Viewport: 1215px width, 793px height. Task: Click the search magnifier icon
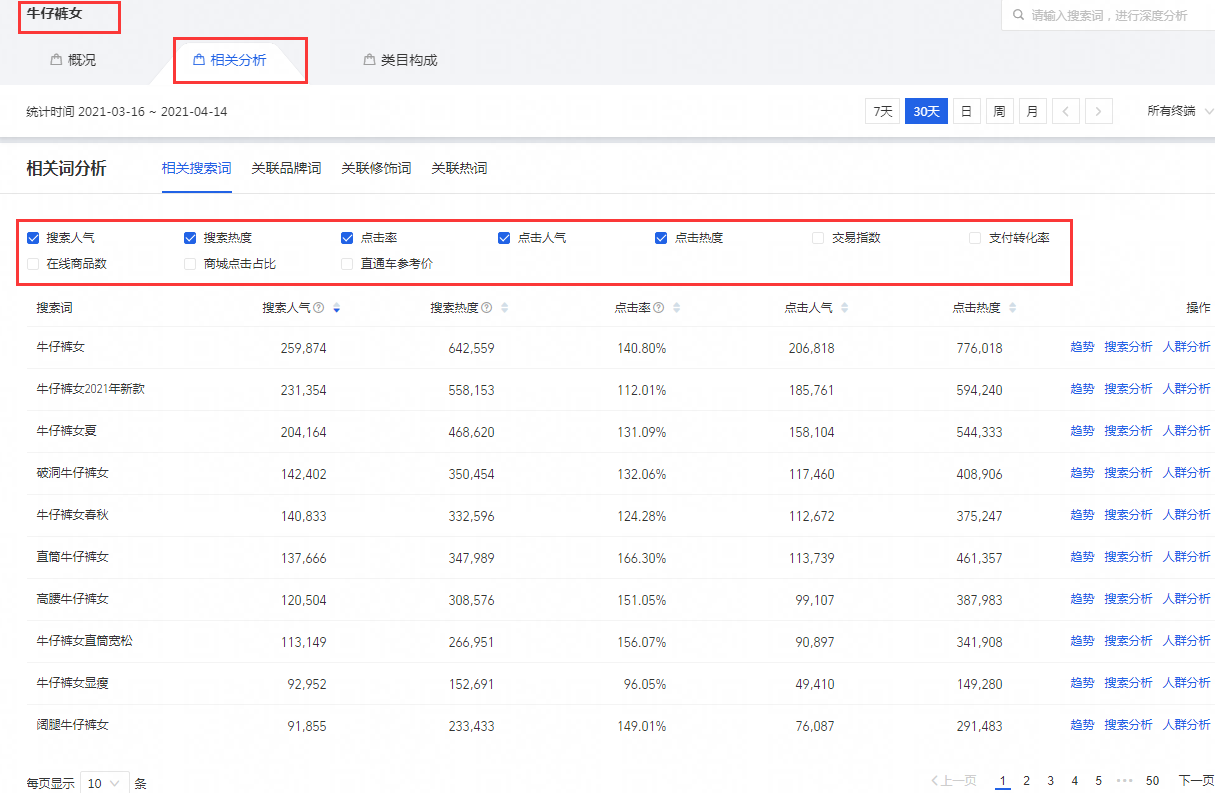click(x=1018, y=15)
